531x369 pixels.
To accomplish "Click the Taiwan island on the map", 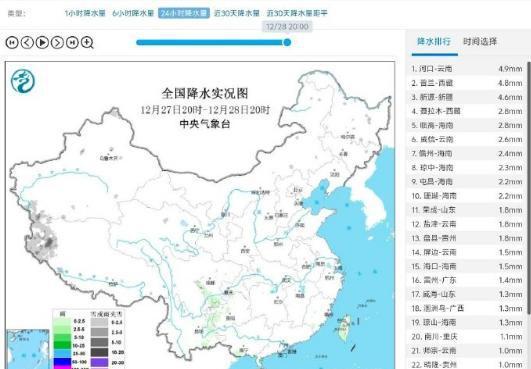I will (345, 327).
